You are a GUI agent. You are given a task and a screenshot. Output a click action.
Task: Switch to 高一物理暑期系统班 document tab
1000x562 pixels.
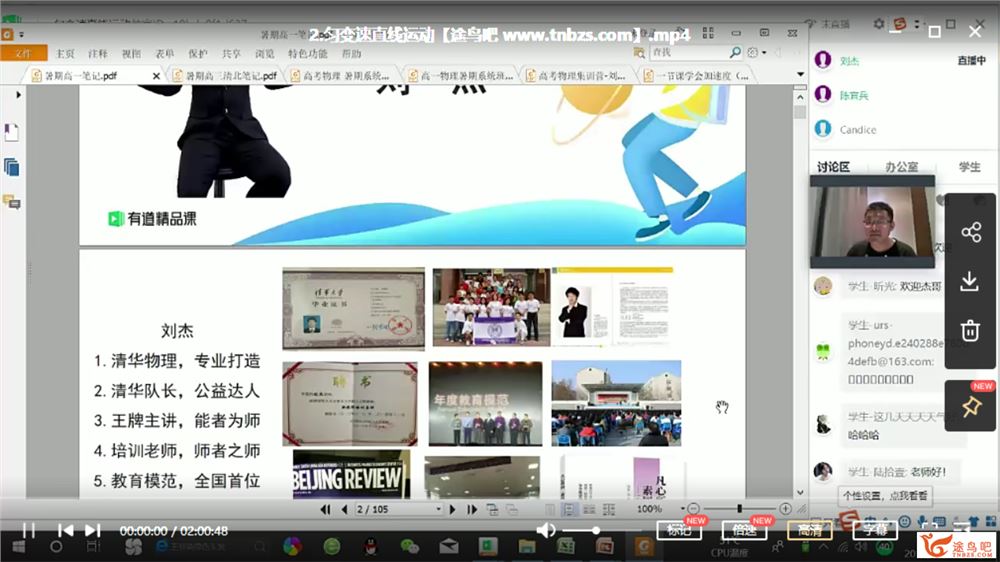point(460,76)
